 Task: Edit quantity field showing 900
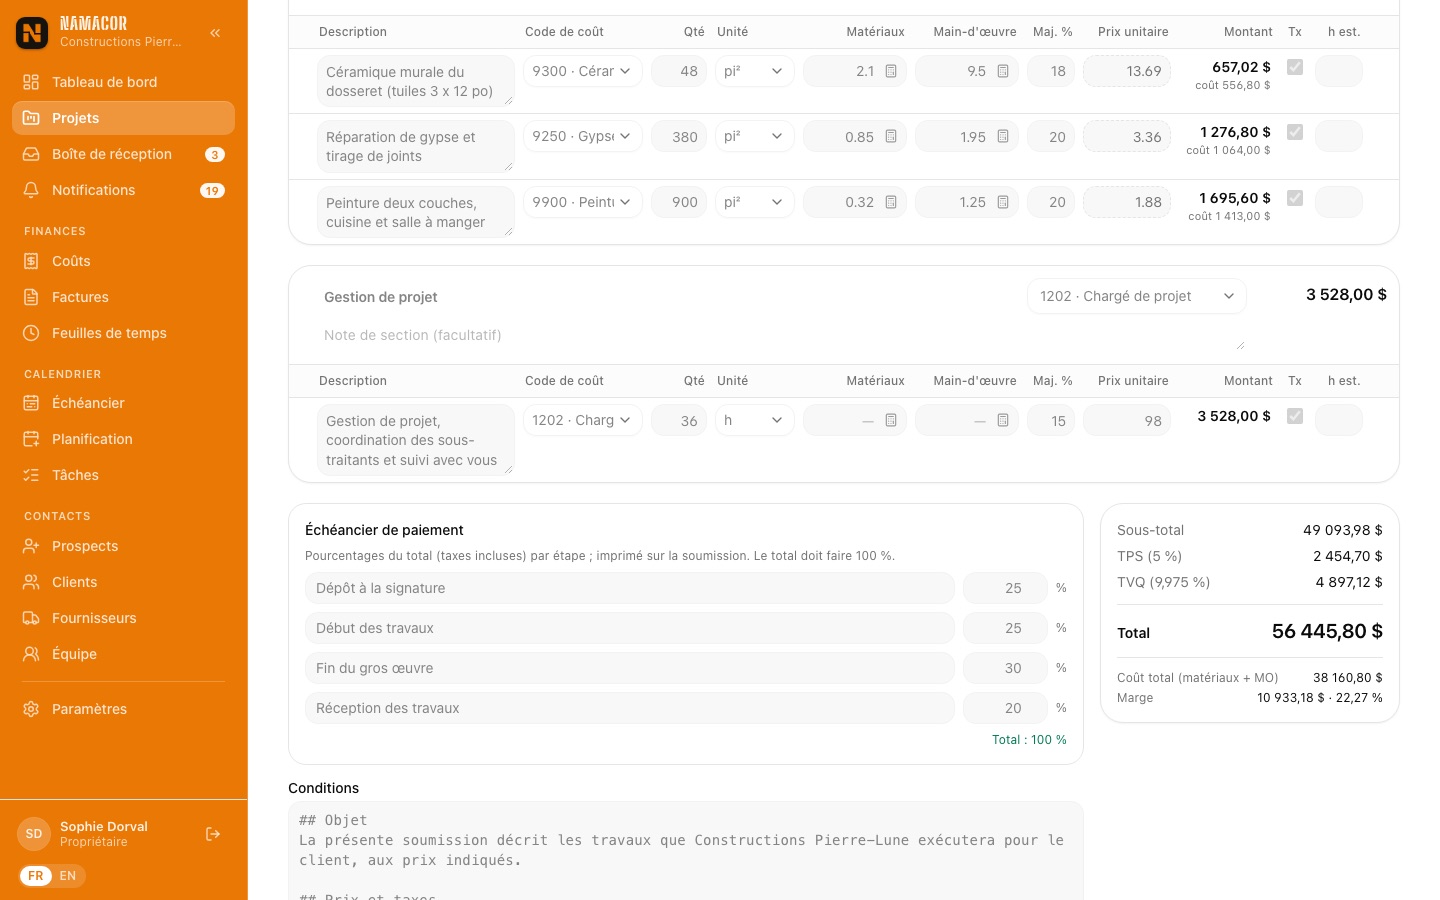tap(679, 202)
